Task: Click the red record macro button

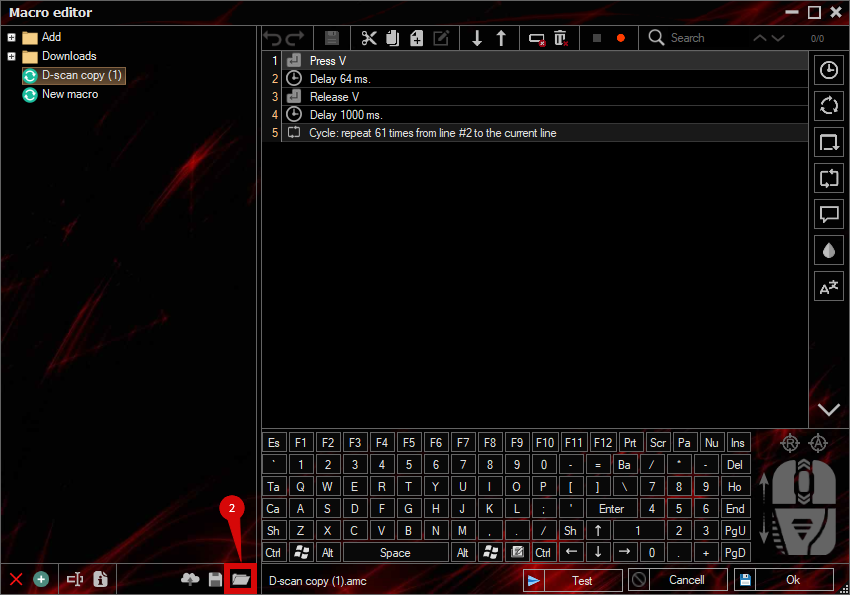Action: 621,38
